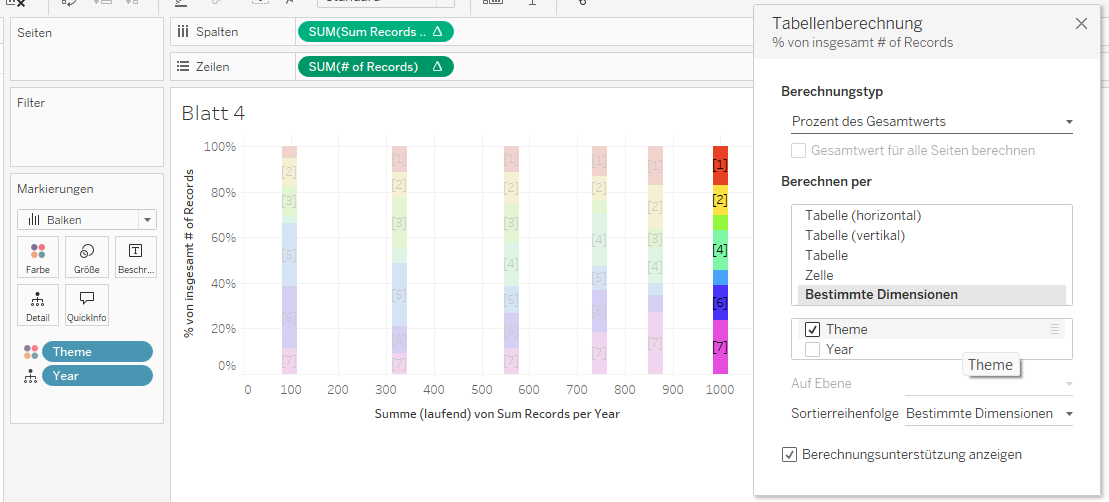Click the detail icon beside Year pill
The height and width of the screenshot is (502, 1109).
point(31,376)
